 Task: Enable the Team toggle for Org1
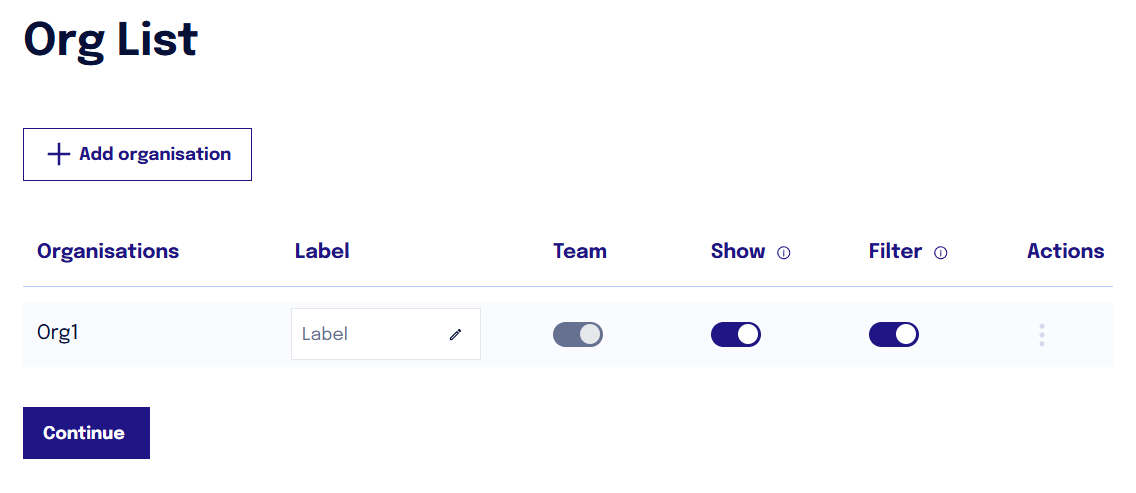click(577, 334)
